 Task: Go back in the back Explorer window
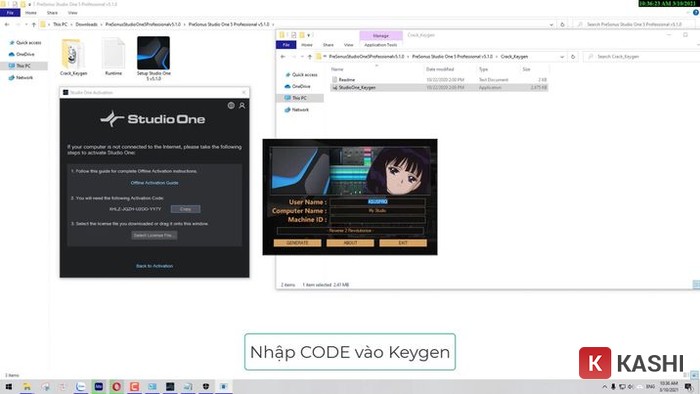pos(7,25)
